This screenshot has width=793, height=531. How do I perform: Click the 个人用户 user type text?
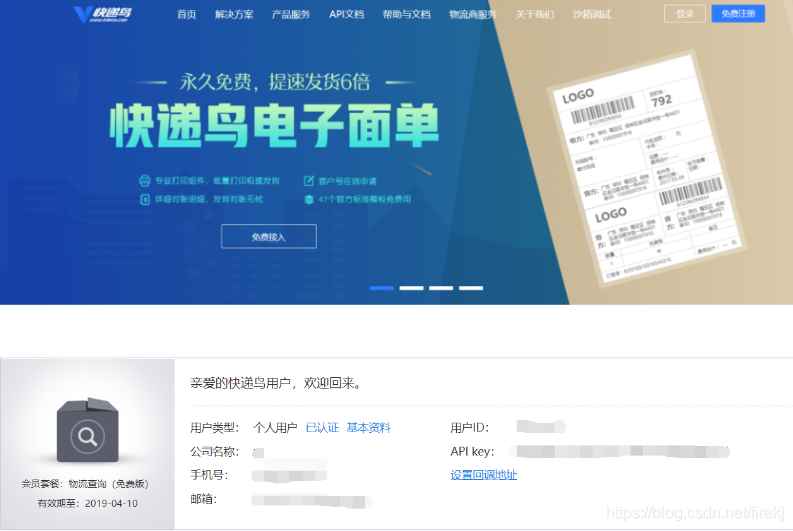click(275, 428)
